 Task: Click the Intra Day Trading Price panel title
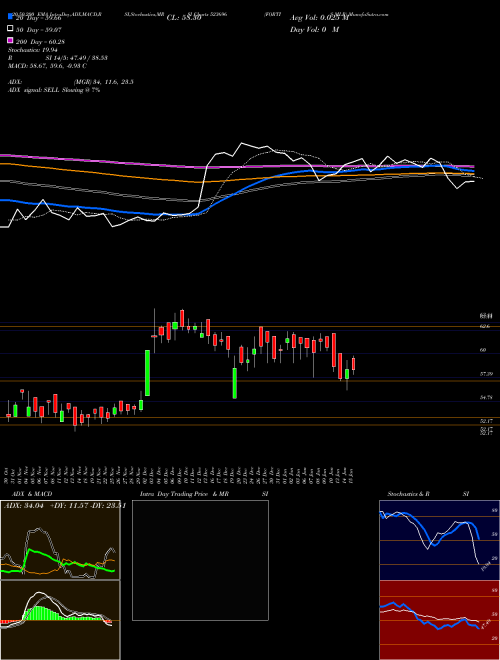[204, 494]
